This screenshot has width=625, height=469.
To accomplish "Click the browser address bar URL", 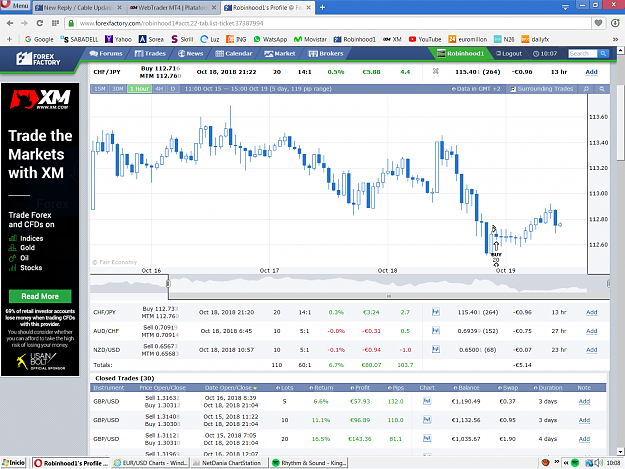I will coord(171,23).
